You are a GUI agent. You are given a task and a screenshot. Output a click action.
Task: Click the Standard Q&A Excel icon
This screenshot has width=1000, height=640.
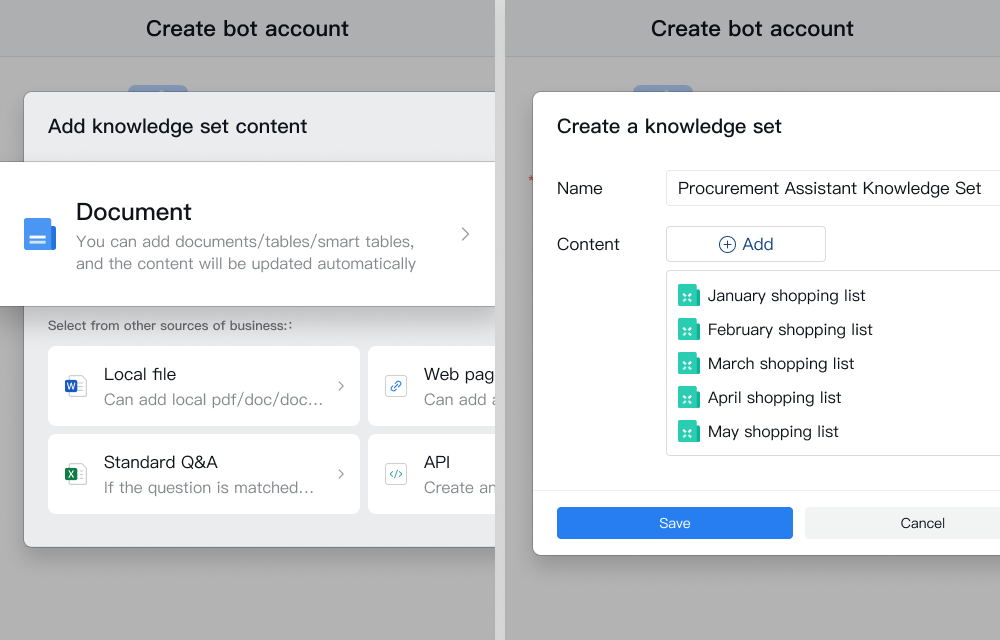(x=76, y=474)
